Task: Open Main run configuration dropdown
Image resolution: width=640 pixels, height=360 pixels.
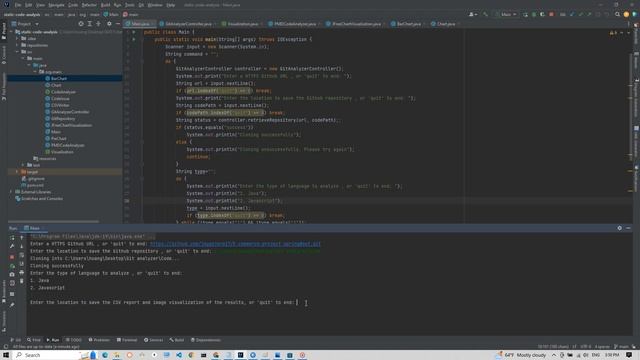Action: click(x=506, y=14)
